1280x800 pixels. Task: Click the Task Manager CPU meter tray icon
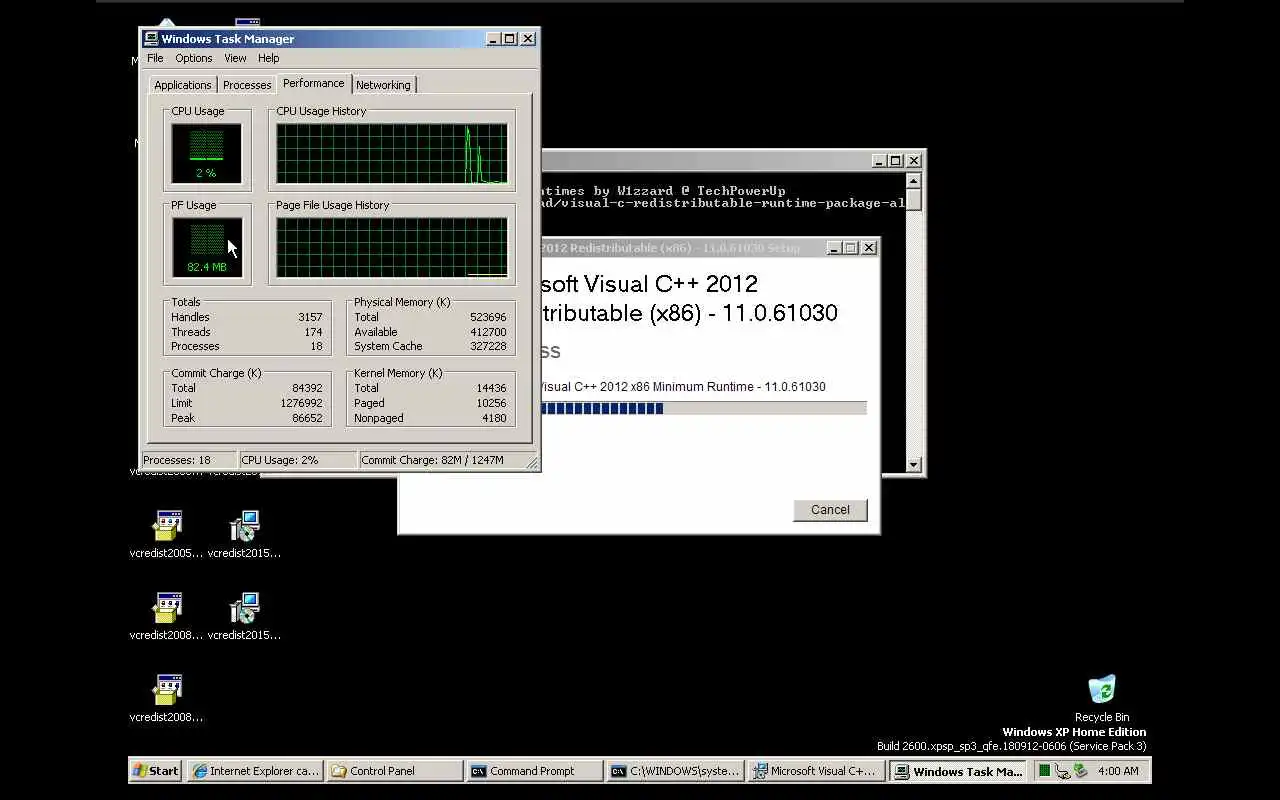point(1044,771)
